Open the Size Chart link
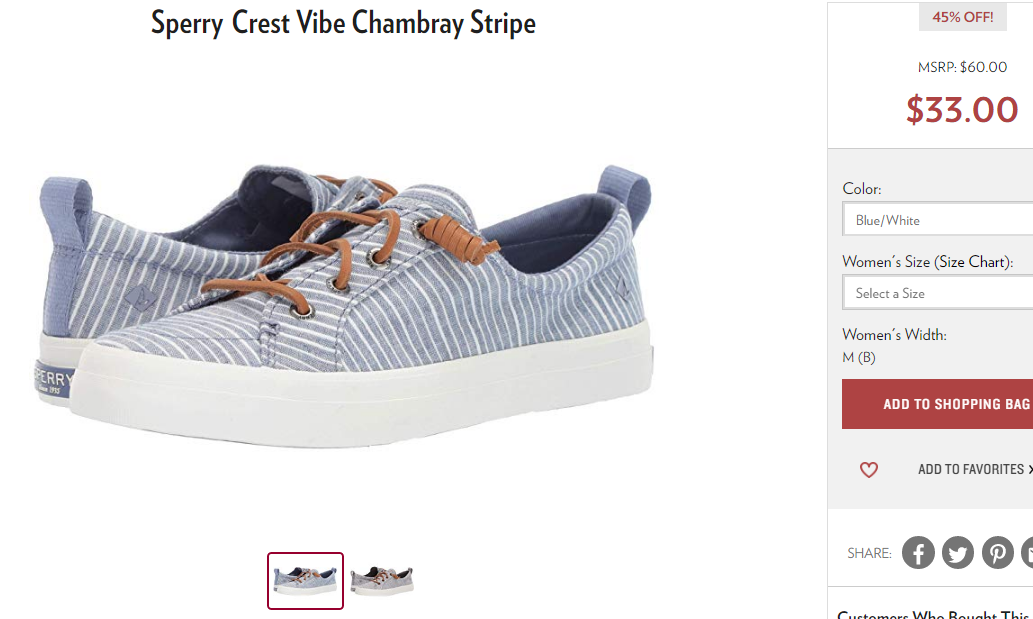 [x=974, y=261]
